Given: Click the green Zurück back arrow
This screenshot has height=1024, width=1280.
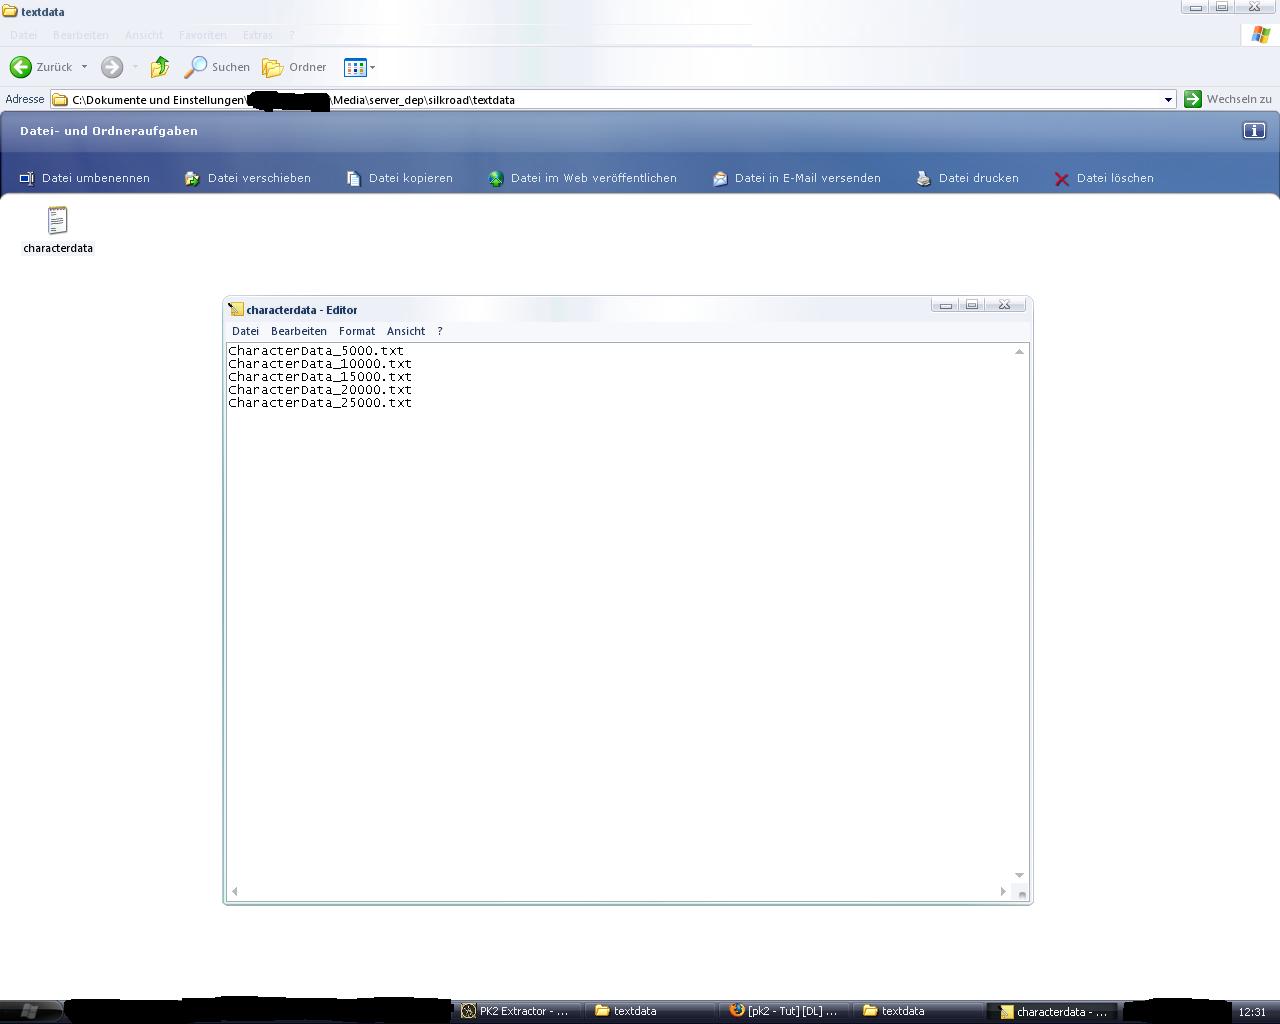Looking at the screenshot, I should tap(21, 67).
